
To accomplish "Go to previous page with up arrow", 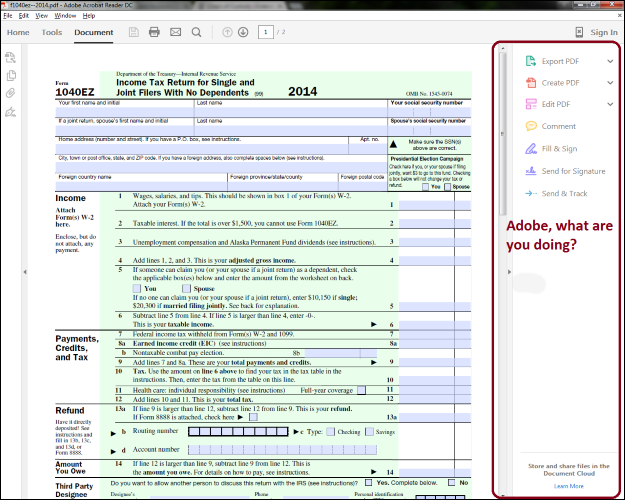I will click(x=225, y=32).
